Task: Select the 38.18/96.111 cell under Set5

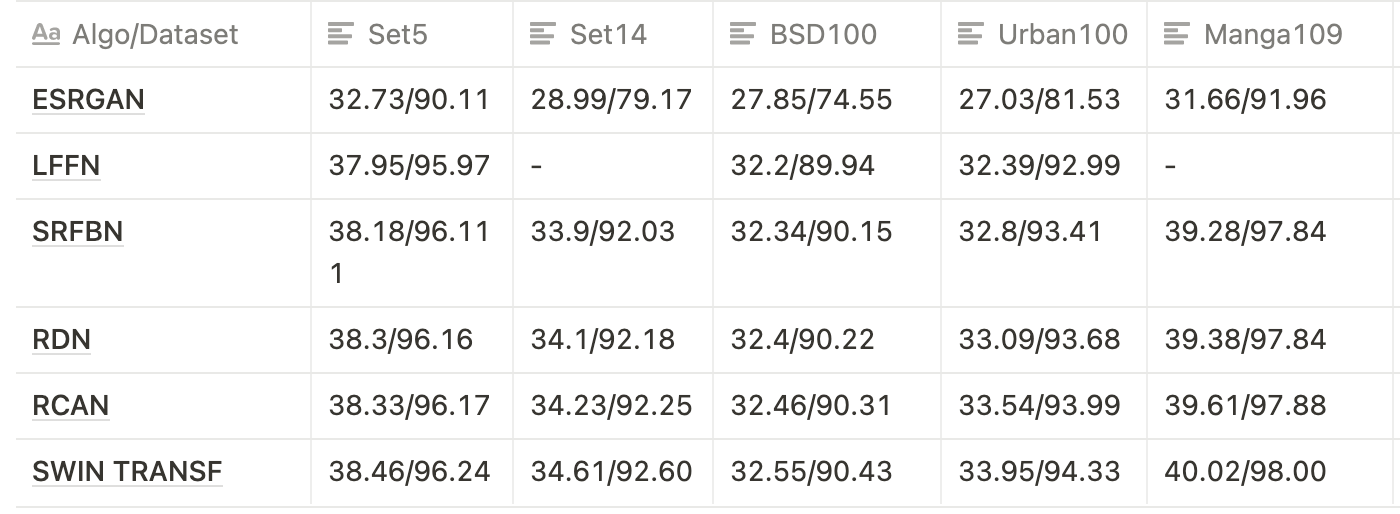Action: pyautogui.click(x=412, y=253)
